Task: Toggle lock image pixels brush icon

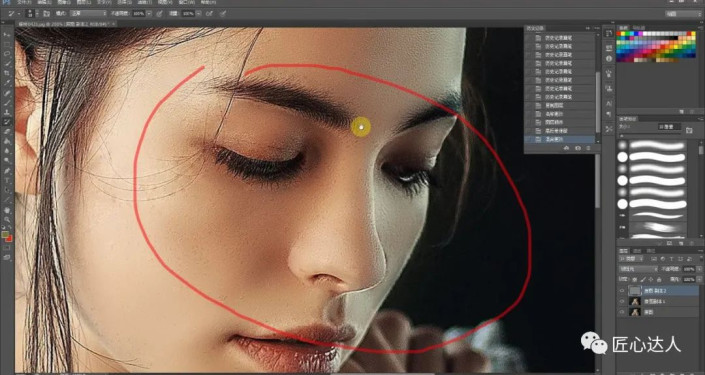Action: click(x=643, y=280)
